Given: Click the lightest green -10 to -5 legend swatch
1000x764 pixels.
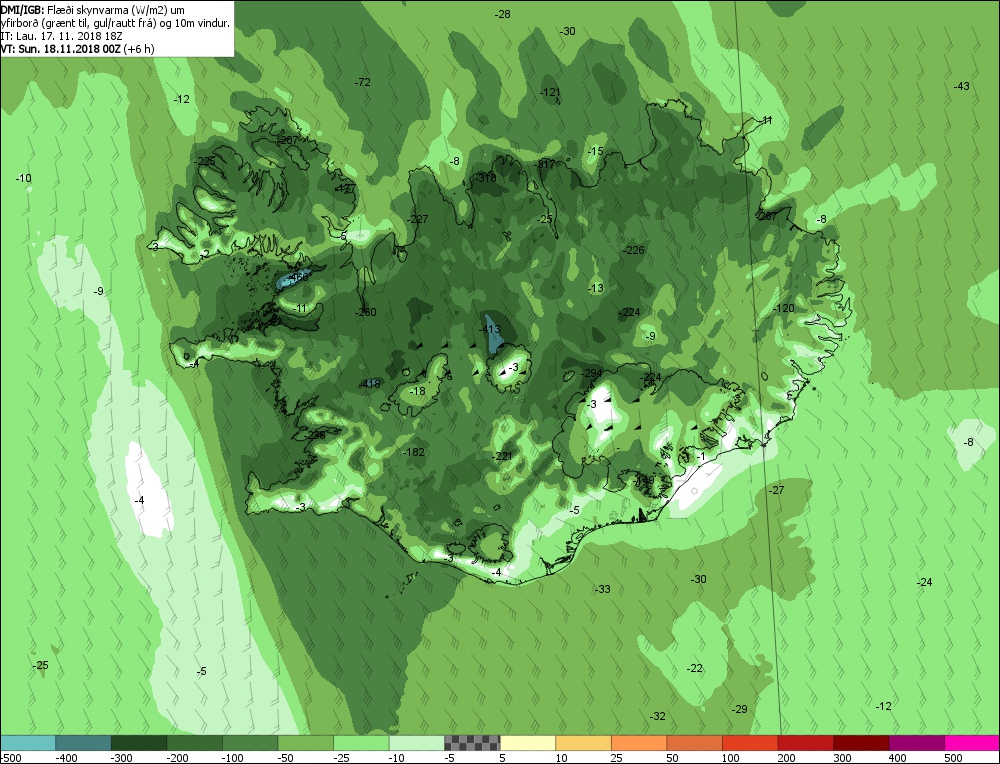Looking at the screenshot, I should [417, 743].
